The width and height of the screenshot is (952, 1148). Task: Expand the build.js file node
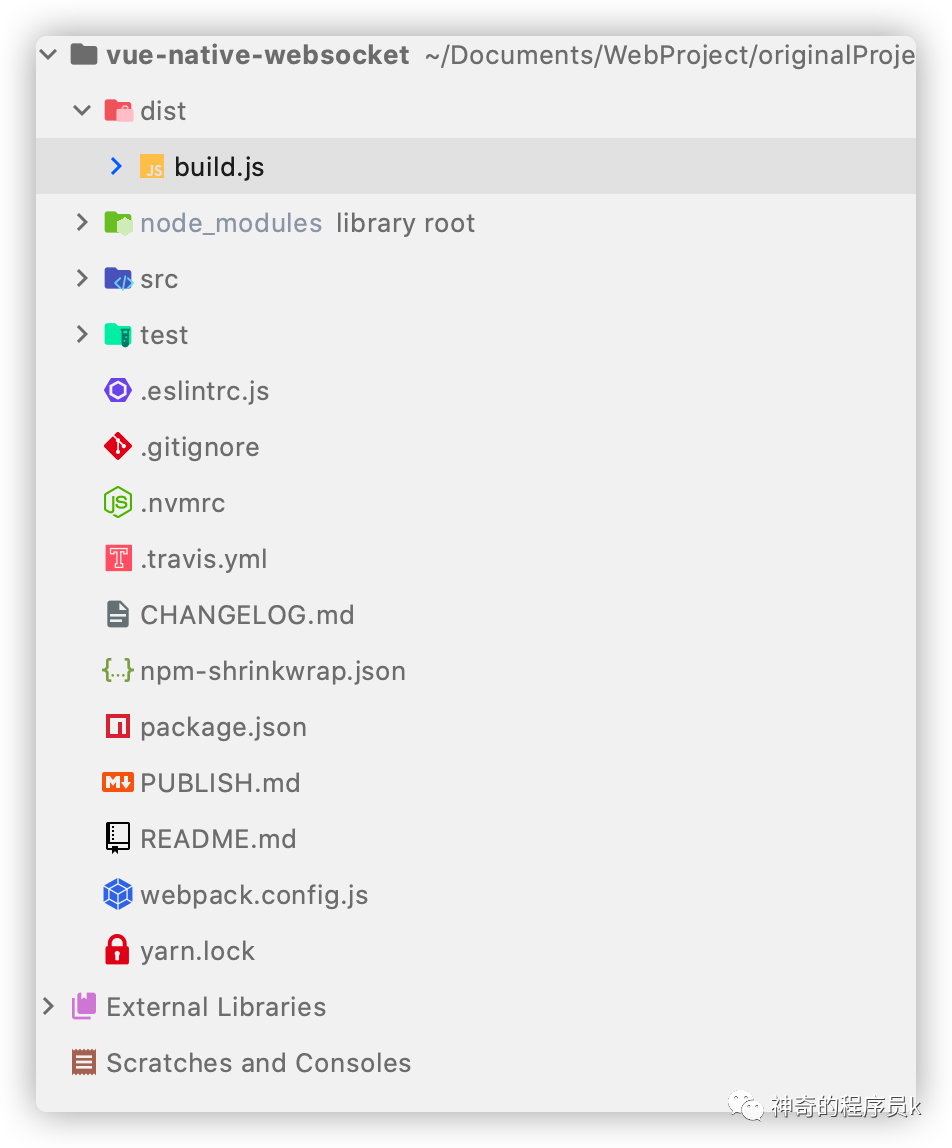pos(116,166)
